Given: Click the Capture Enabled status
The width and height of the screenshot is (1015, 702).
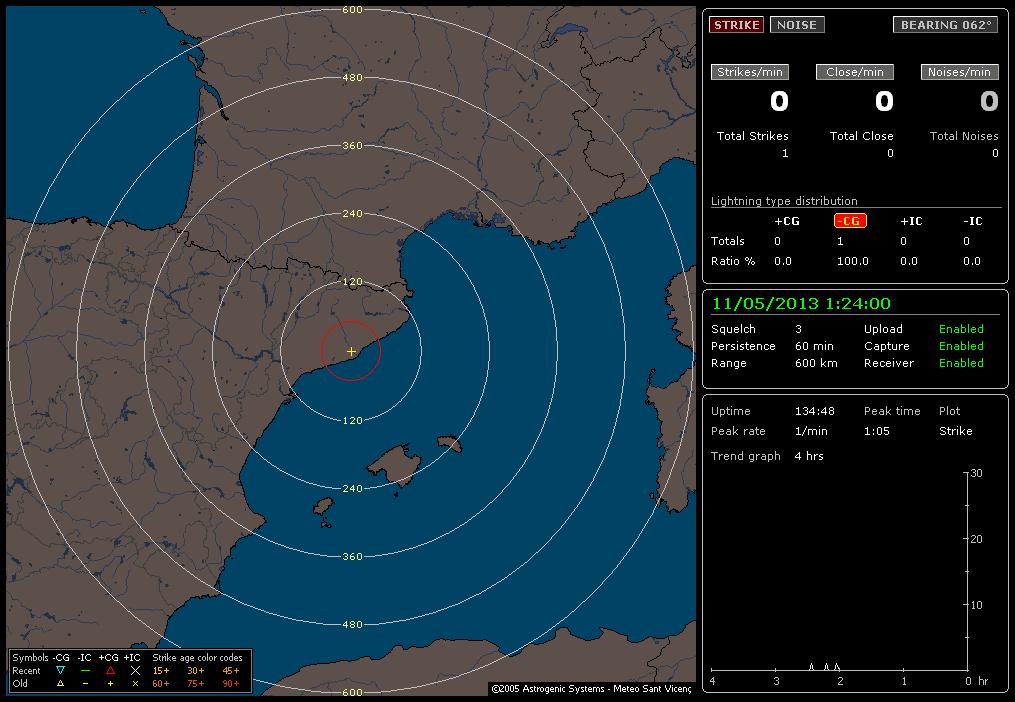Looking at the screenshot, I should pos(961,346).
